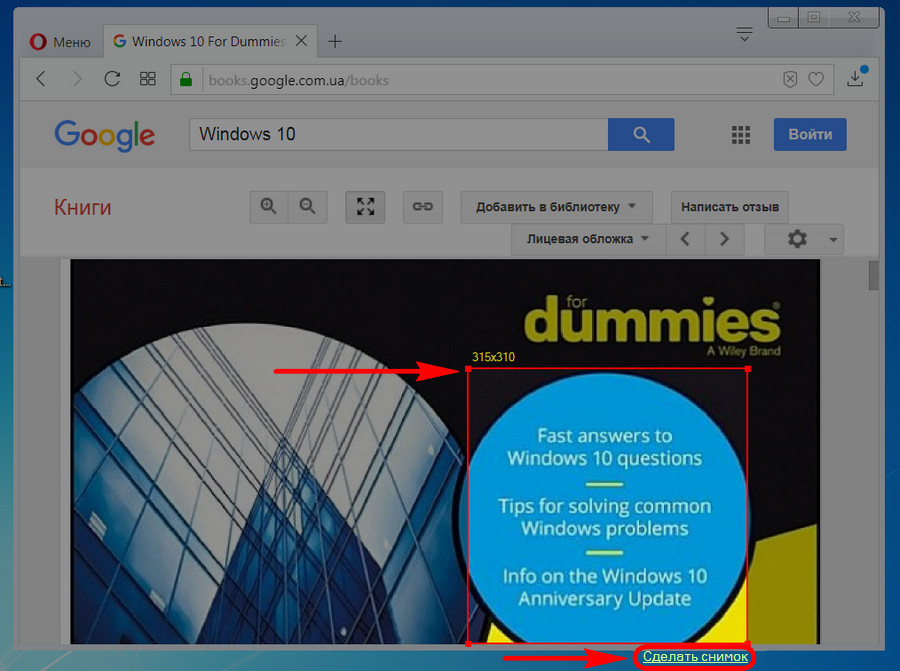Open the Opera tab menu icon
The image size is (900, 671).
tap(744, 34)
